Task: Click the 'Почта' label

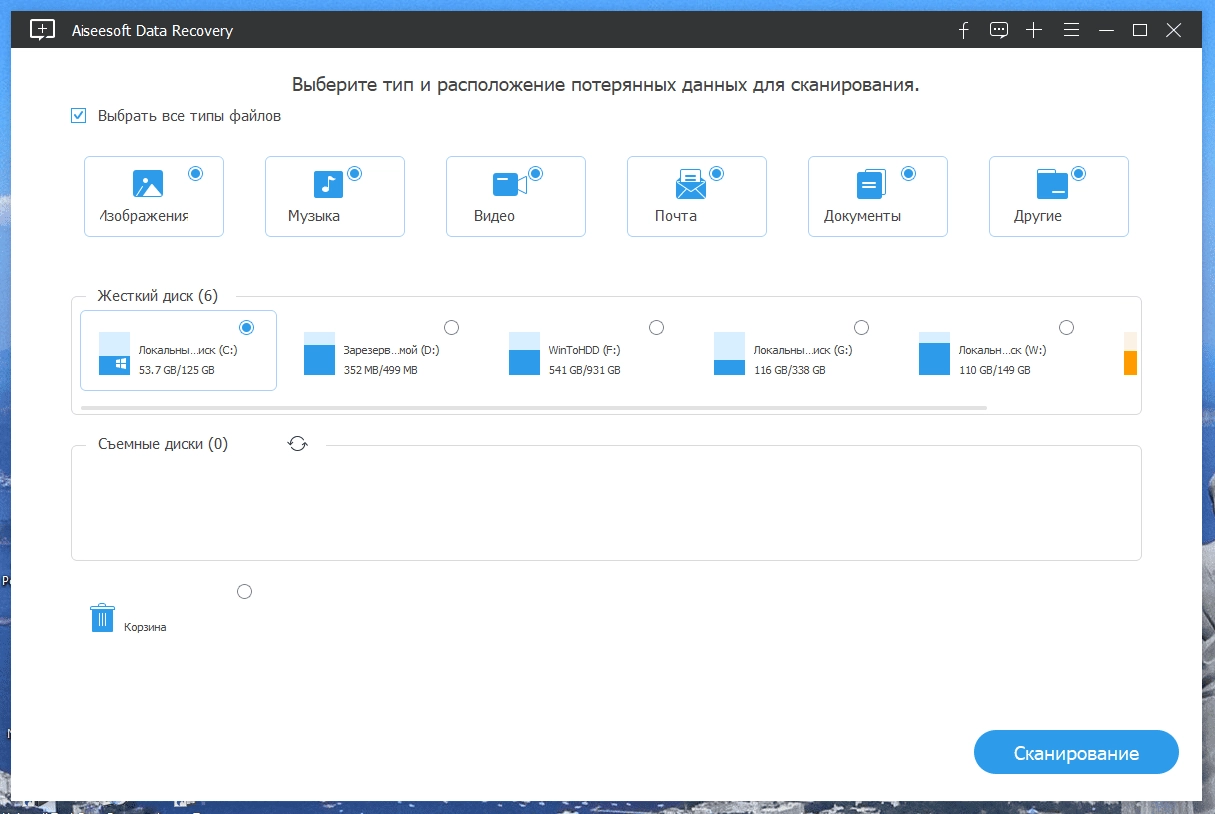Action: click(x=676, y=216)
